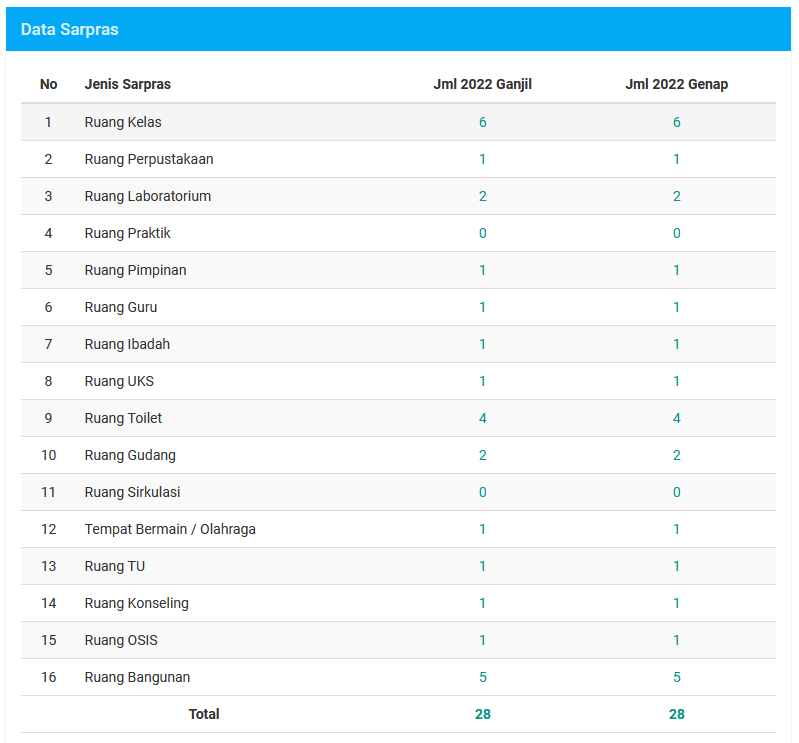Select Tempat Bermain / Olahraga row label

click(x=170, y=529)
